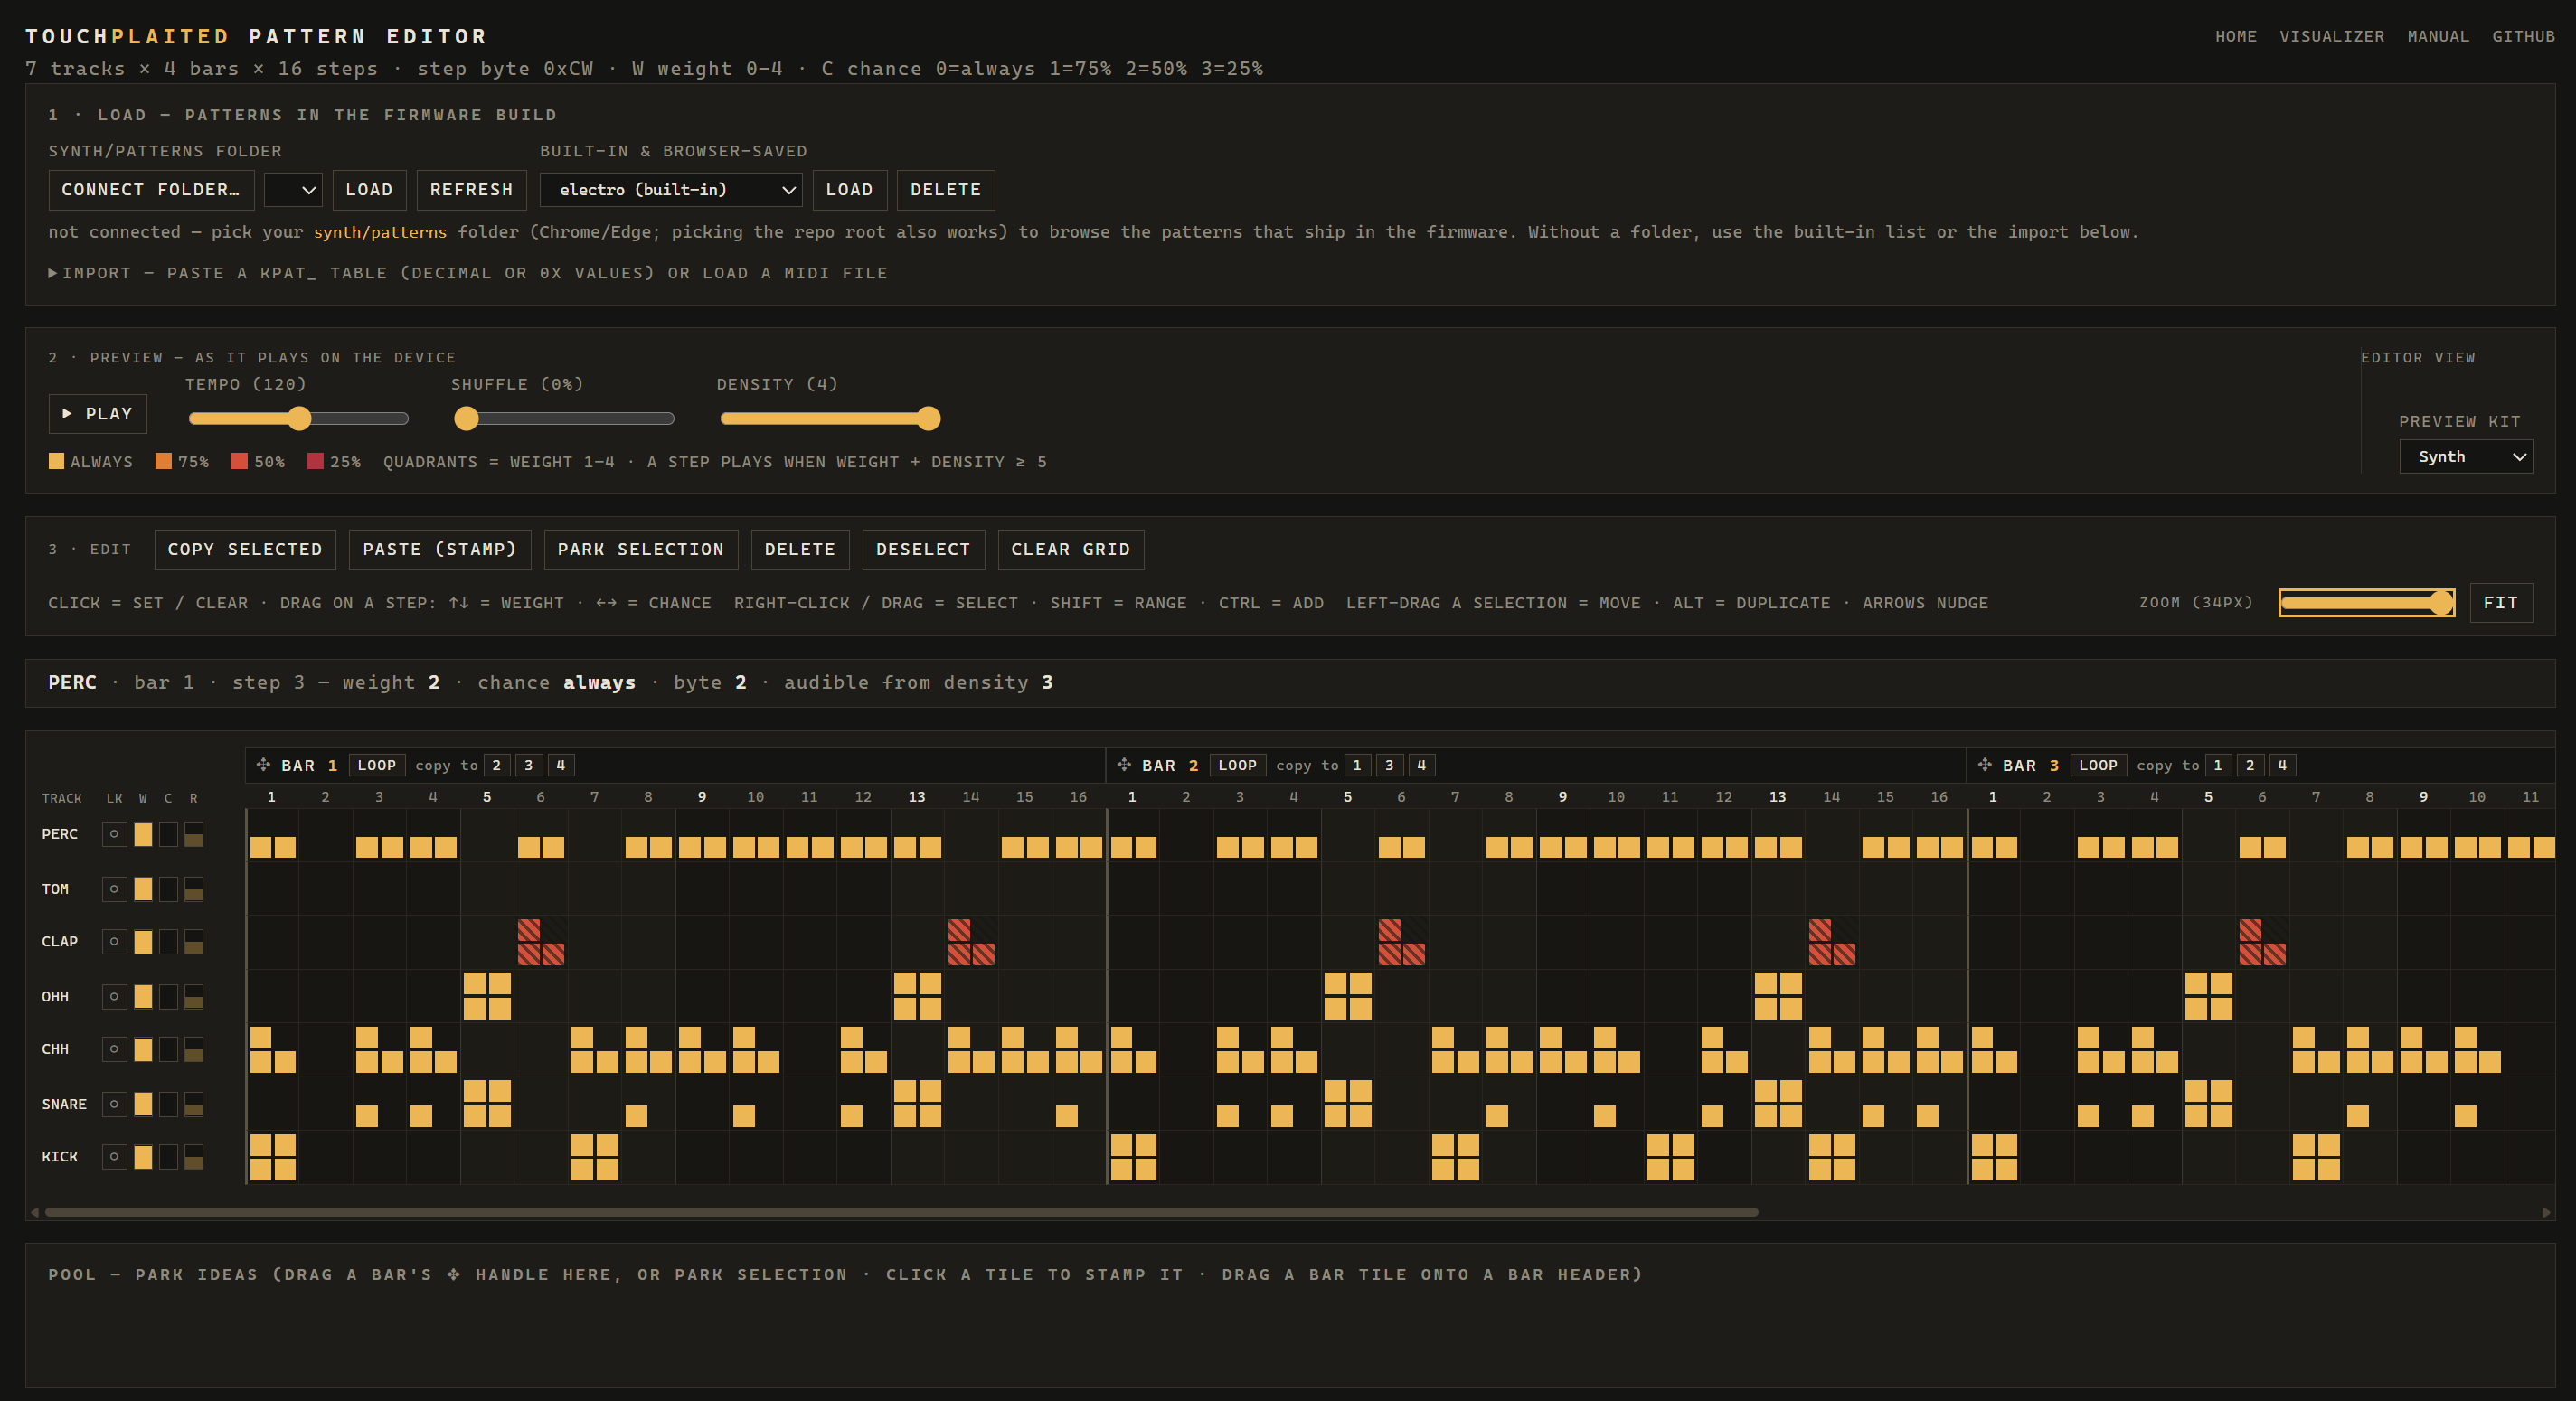Open the synth/patterns folder file dropdown

(x=293, y=190)
